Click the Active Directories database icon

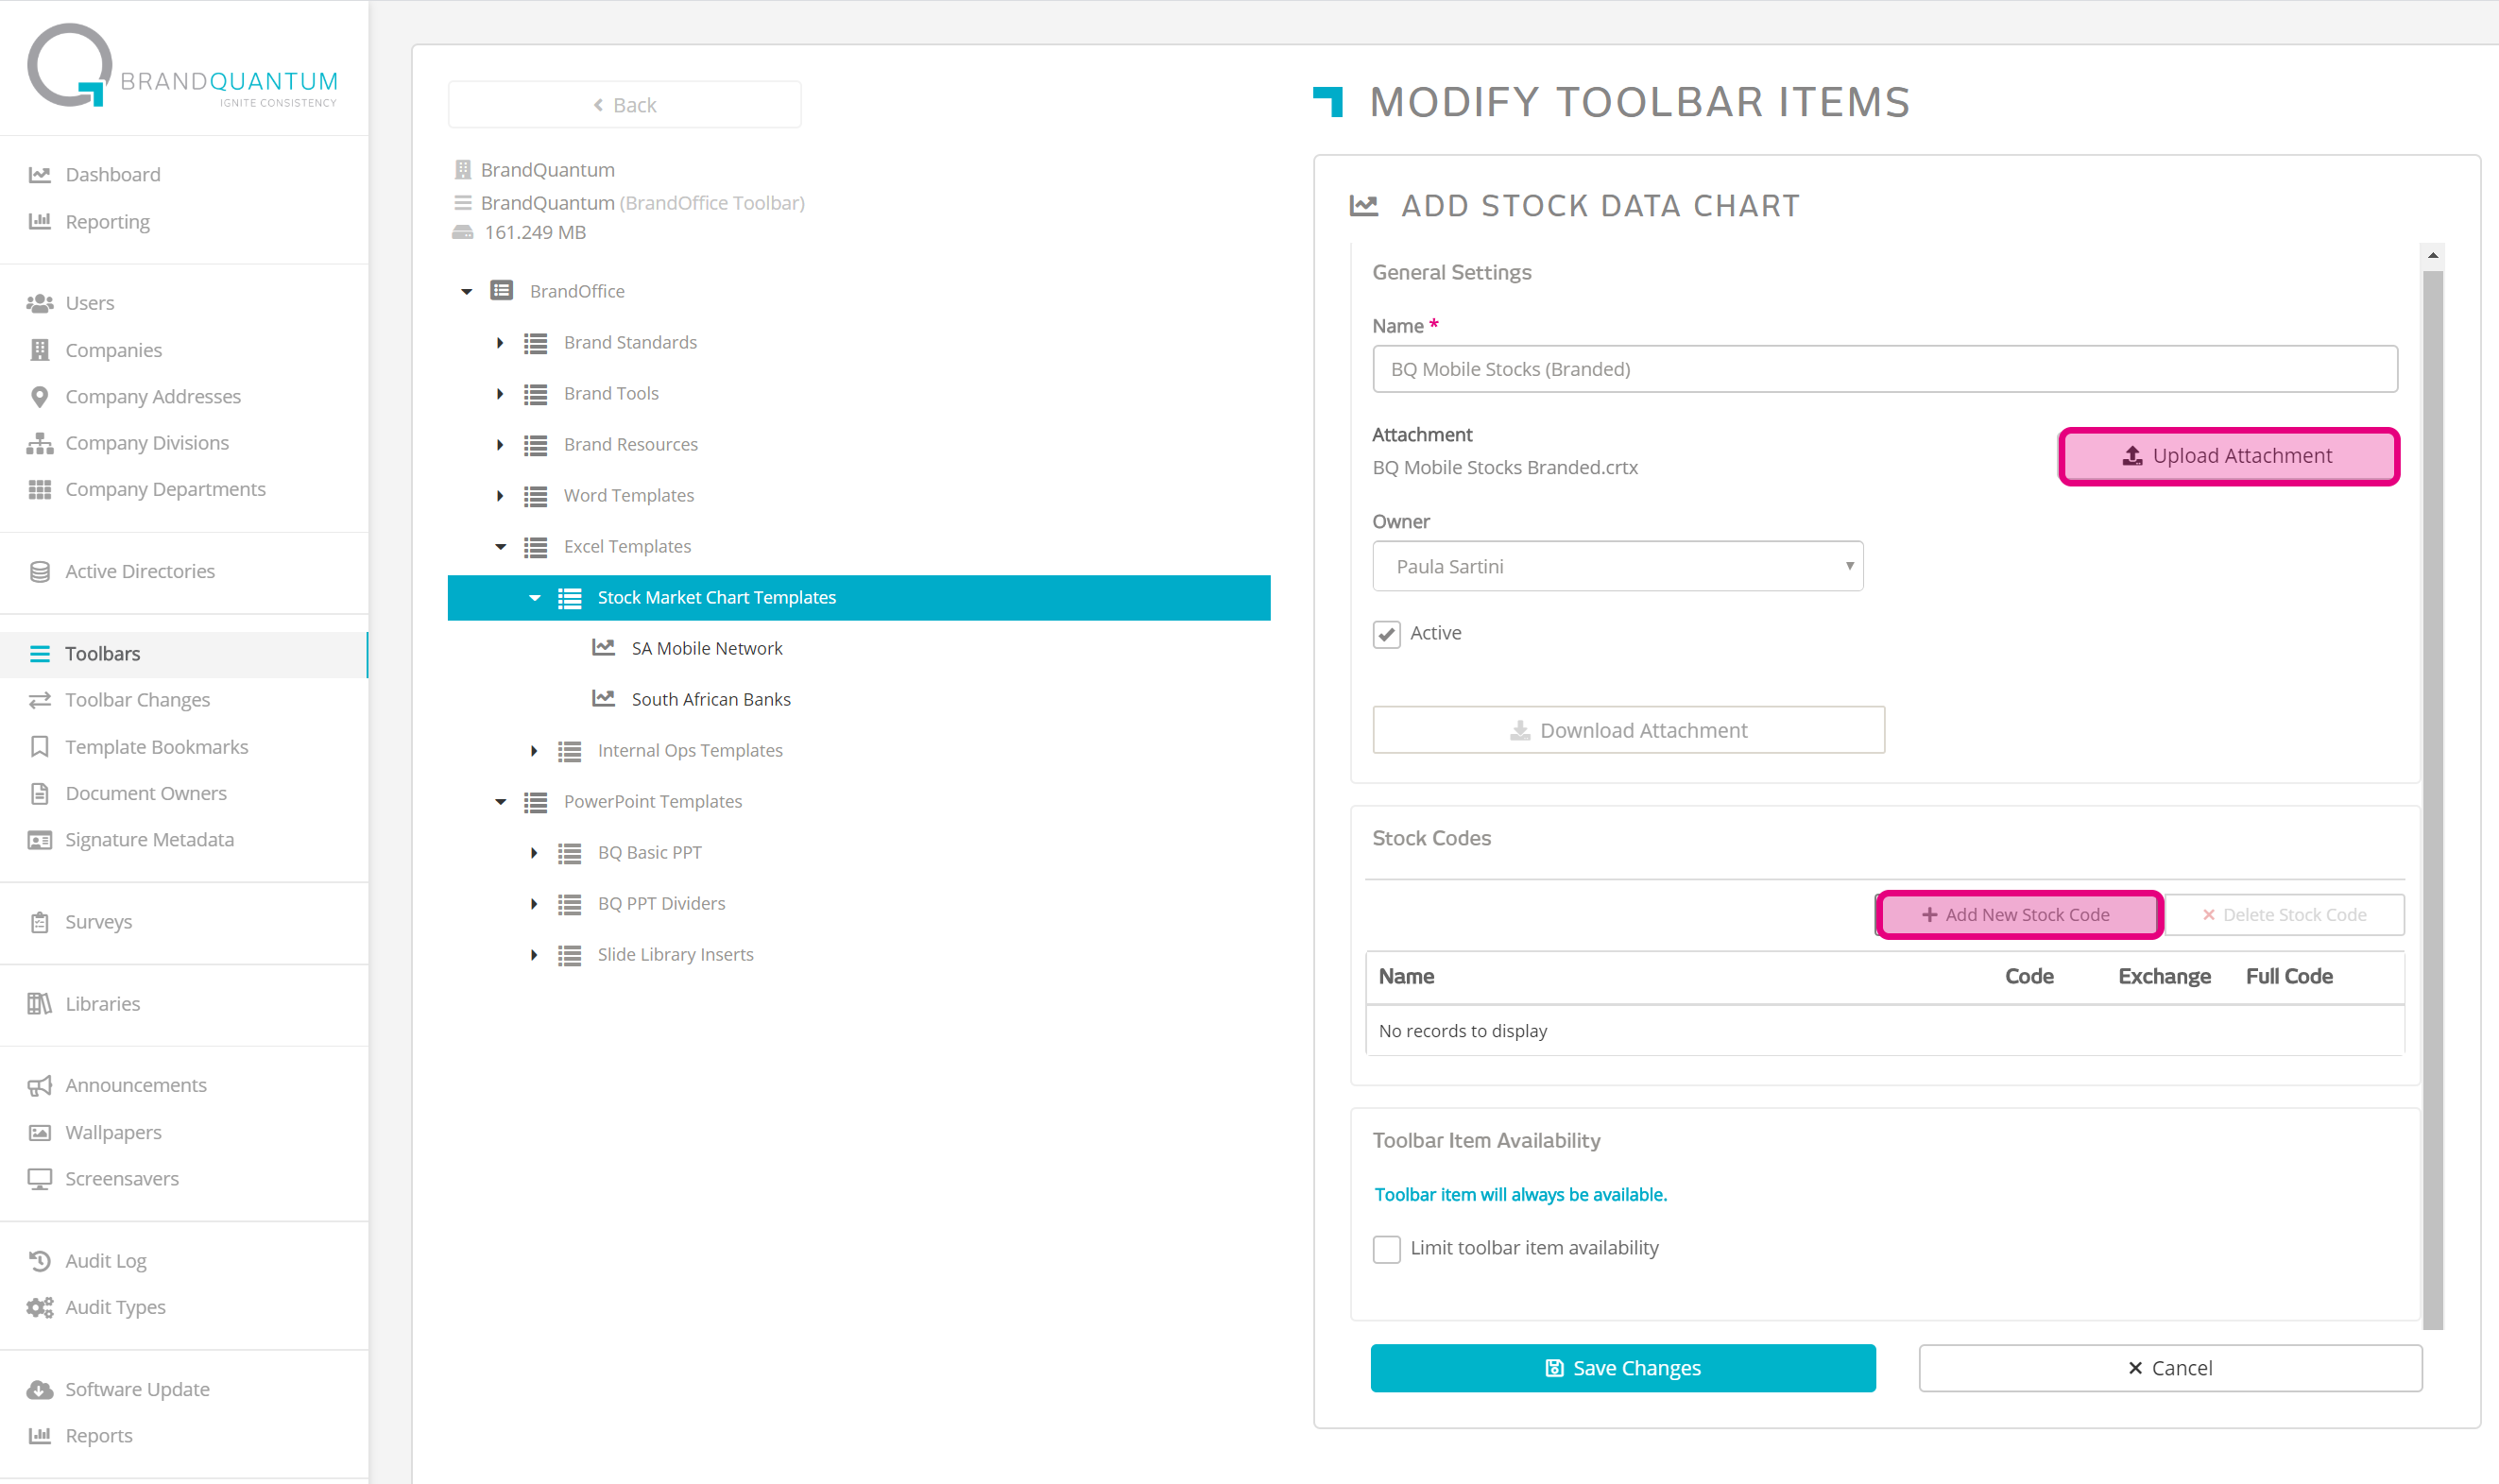pyautogui.click(x=40, y=572)
